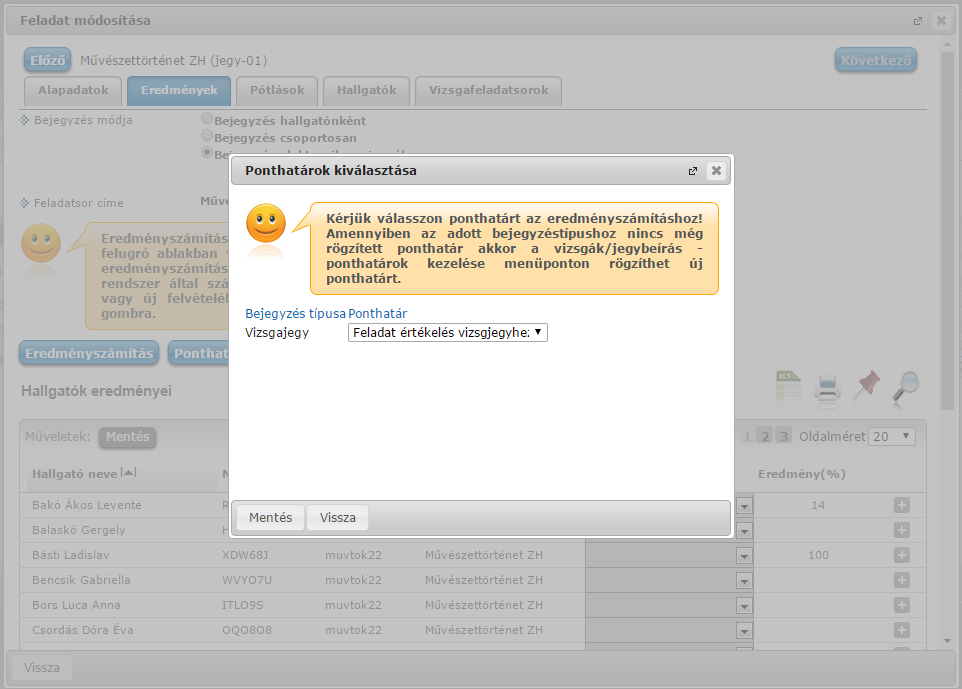Select Bejegyzés csoportosan radio button

(207, 135)
